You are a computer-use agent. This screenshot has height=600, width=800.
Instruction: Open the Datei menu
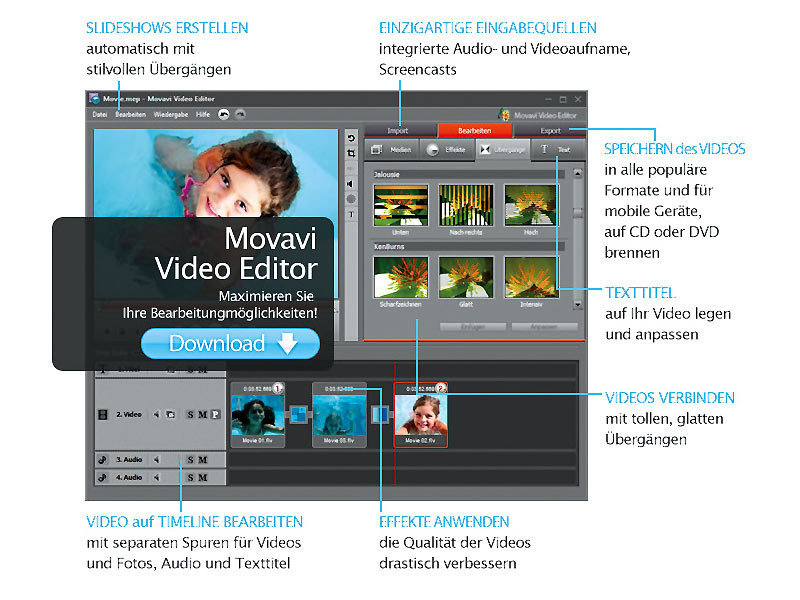click(99, 114)
